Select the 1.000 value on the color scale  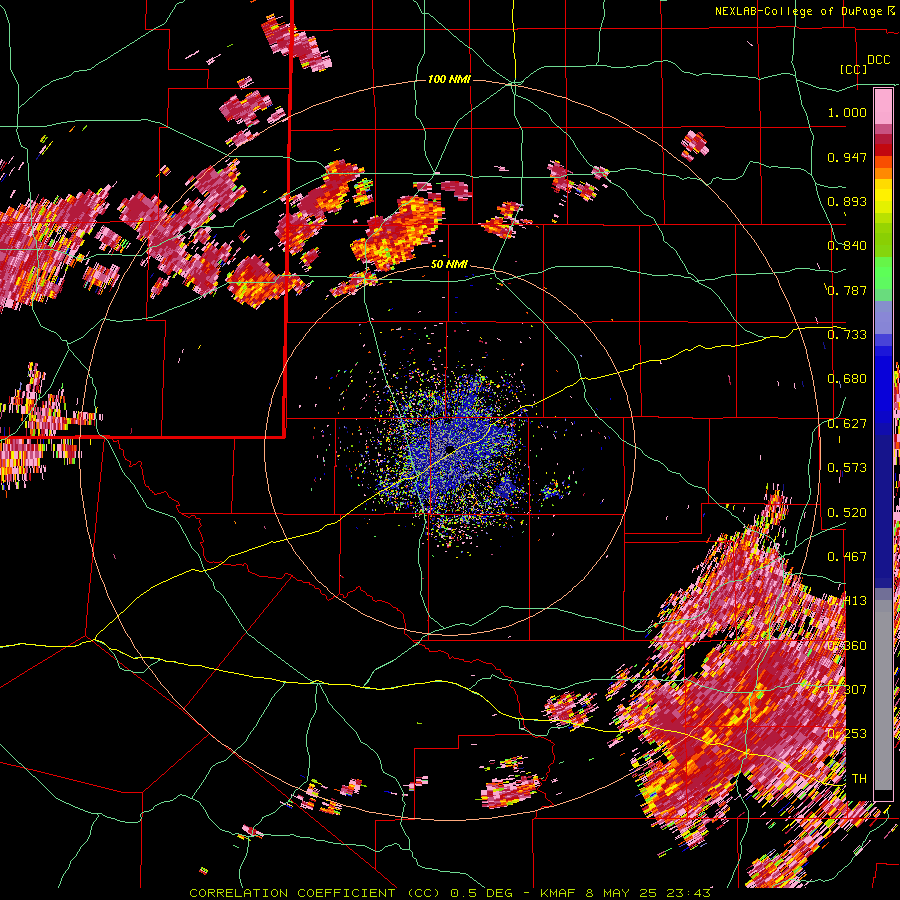click(847, 112)
